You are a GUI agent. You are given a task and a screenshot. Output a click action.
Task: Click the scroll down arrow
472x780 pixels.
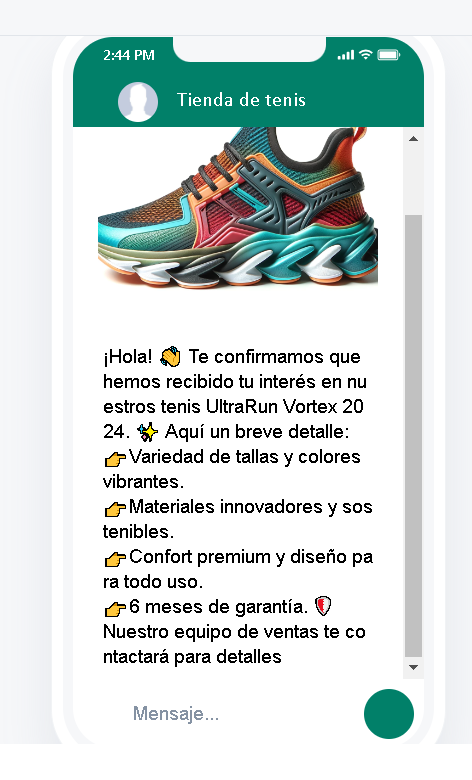pyautogui.click(x=413, y=668)
